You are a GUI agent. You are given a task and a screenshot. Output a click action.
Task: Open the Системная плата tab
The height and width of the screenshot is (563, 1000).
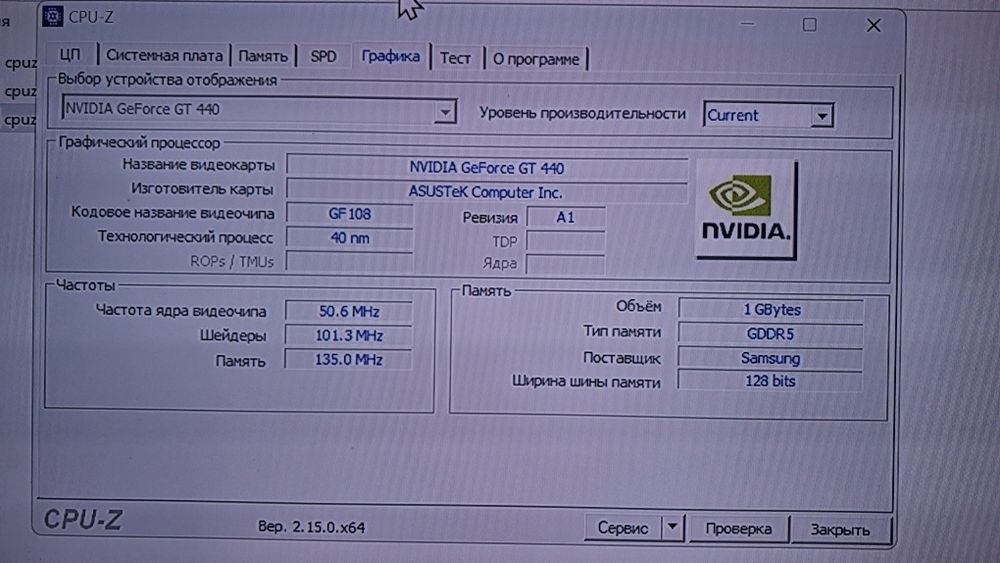pos(164,55)
